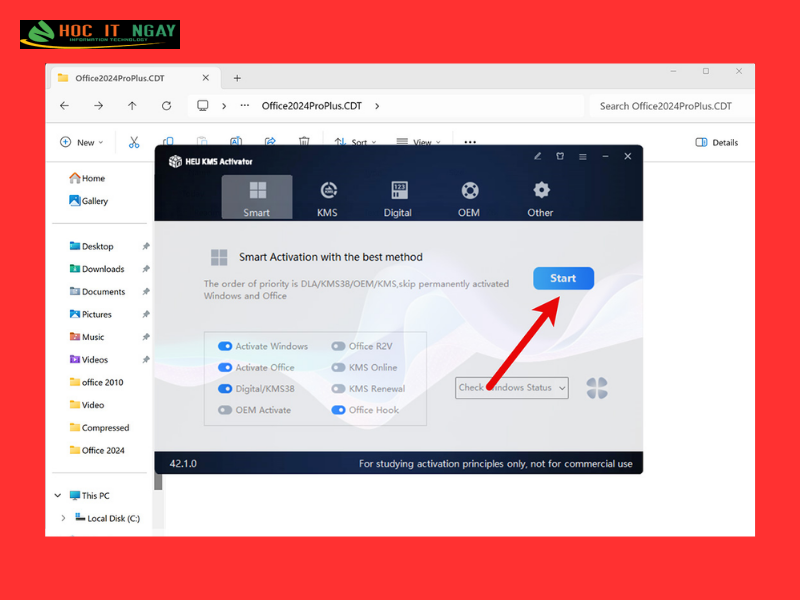Open the New dropdown in Explorer toolbar
Image resolution: width=800 pixels, height=600 pixels.
click(82, 142)
